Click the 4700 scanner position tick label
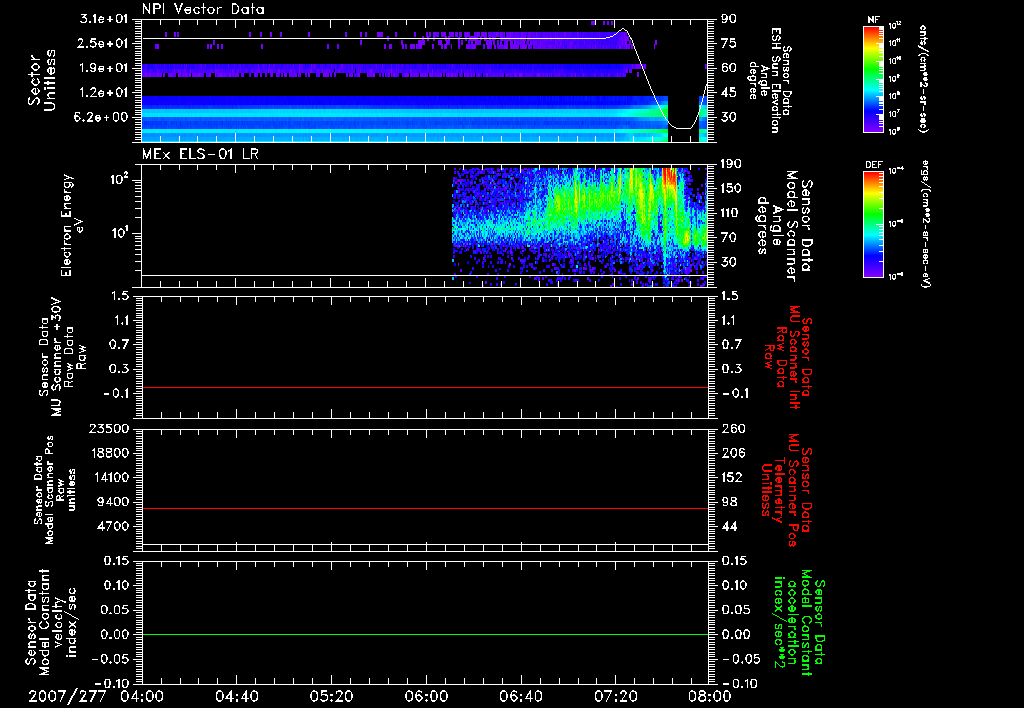Image resolution: width=1024 pixels, height=708 pixels. [112, 526]
